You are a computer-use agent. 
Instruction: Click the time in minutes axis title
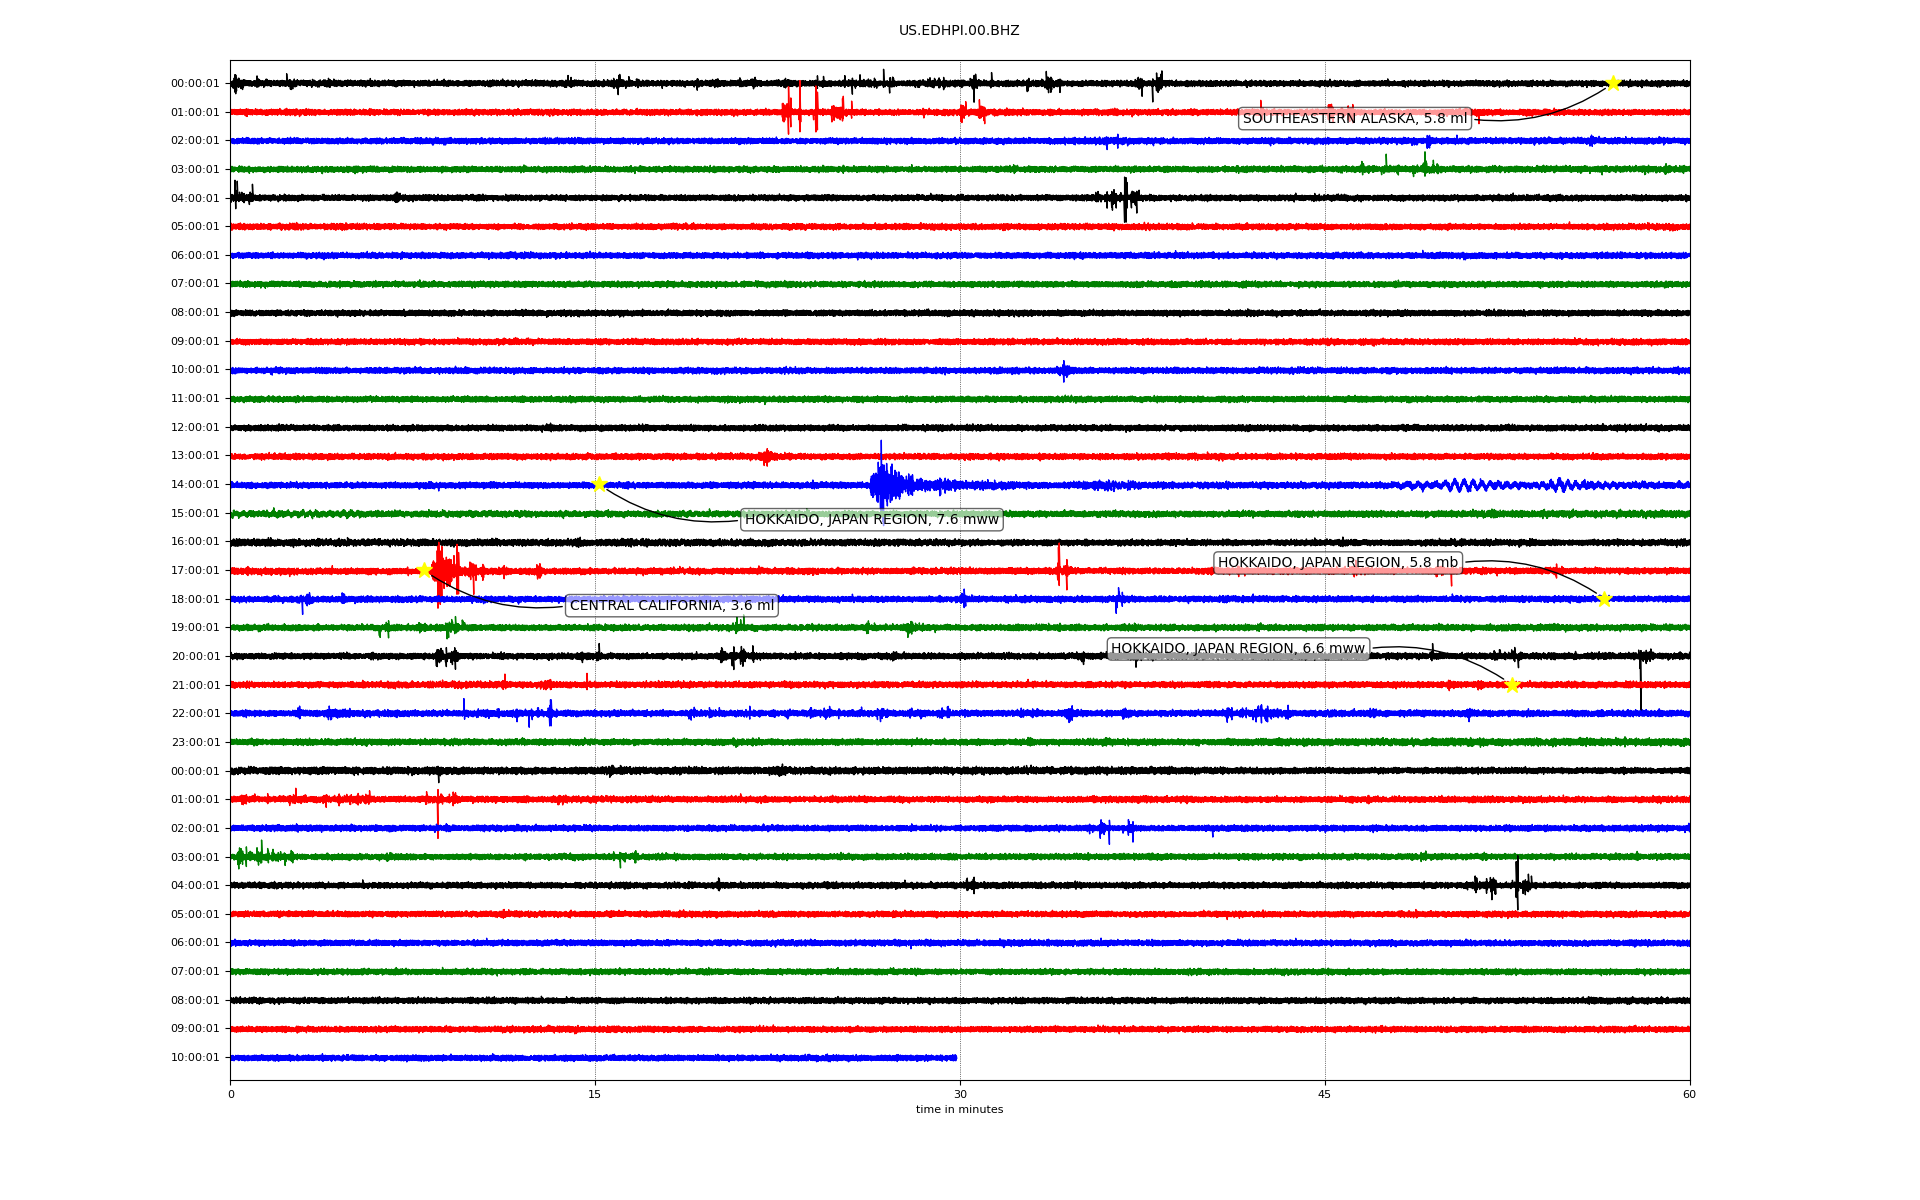click(x=959, y=1110)
